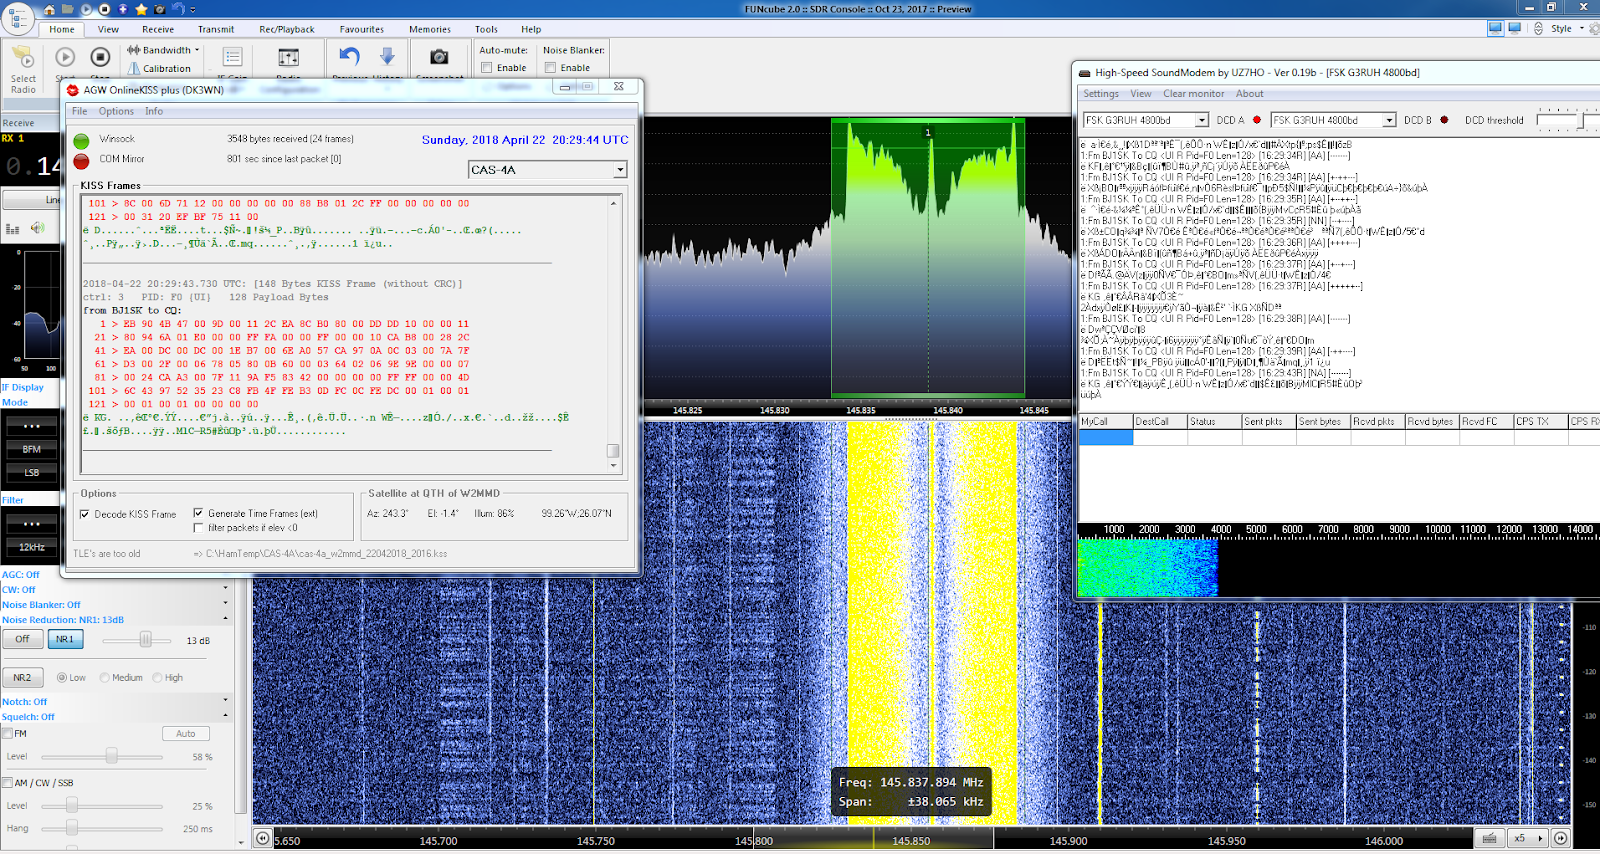Image resolution: width=1600 pixels, height=854 pixels.
Task: Open View menu in SoundModem window
Action: (x=1141, y=94)
